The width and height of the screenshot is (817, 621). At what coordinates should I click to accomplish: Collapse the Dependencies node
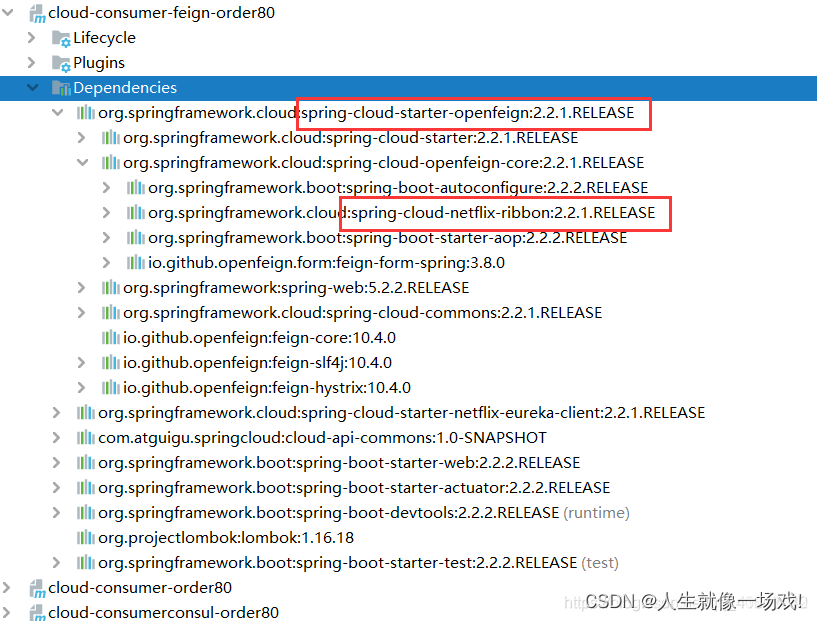(32, 88)
